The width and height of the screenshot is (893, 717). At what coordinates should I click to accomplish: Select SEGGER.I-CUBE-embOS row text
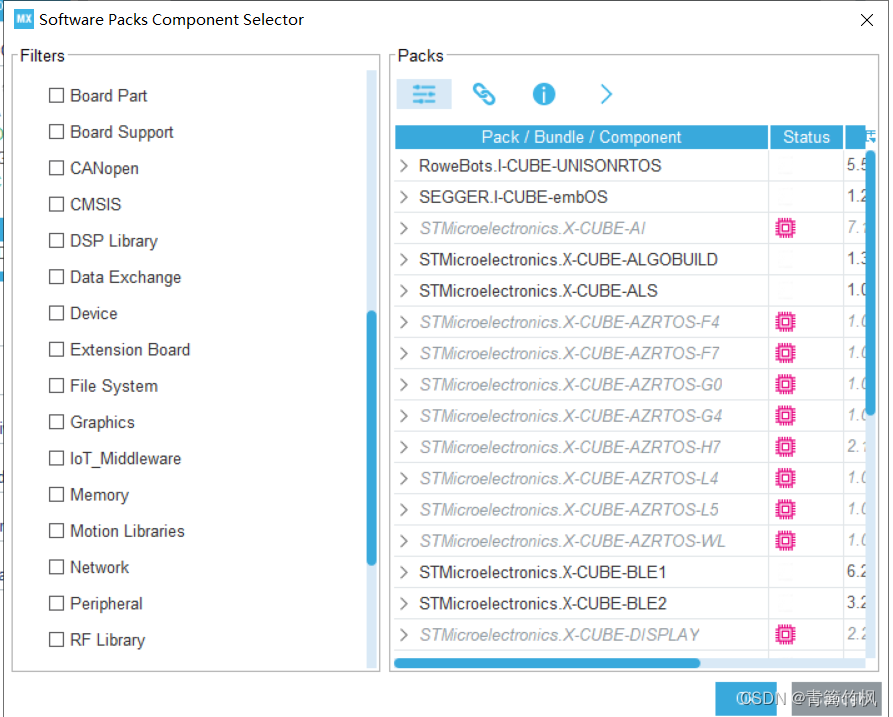(513, 197)
